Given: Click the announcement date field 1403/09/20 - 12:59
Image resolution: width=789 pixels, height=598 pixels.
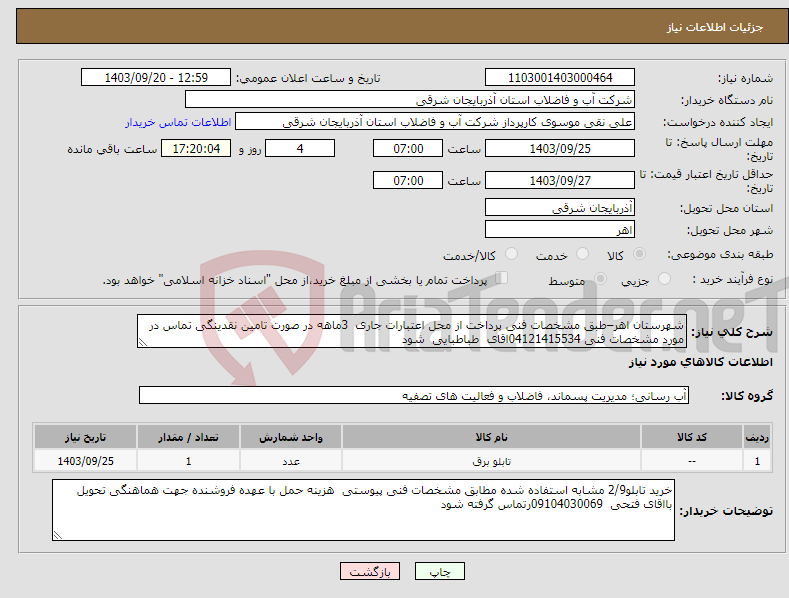Looking at the screenshot, I should [x=156, y=78].
